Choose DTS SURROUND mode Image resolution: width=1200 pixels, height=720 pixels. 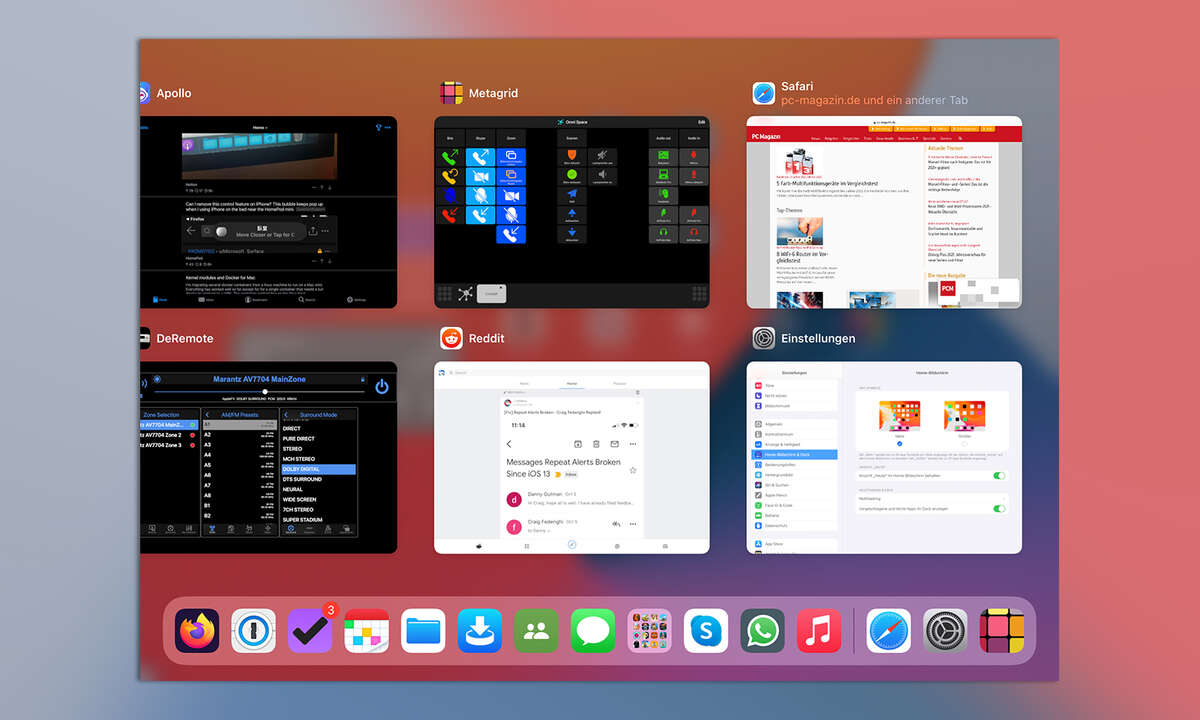(318, 479)
